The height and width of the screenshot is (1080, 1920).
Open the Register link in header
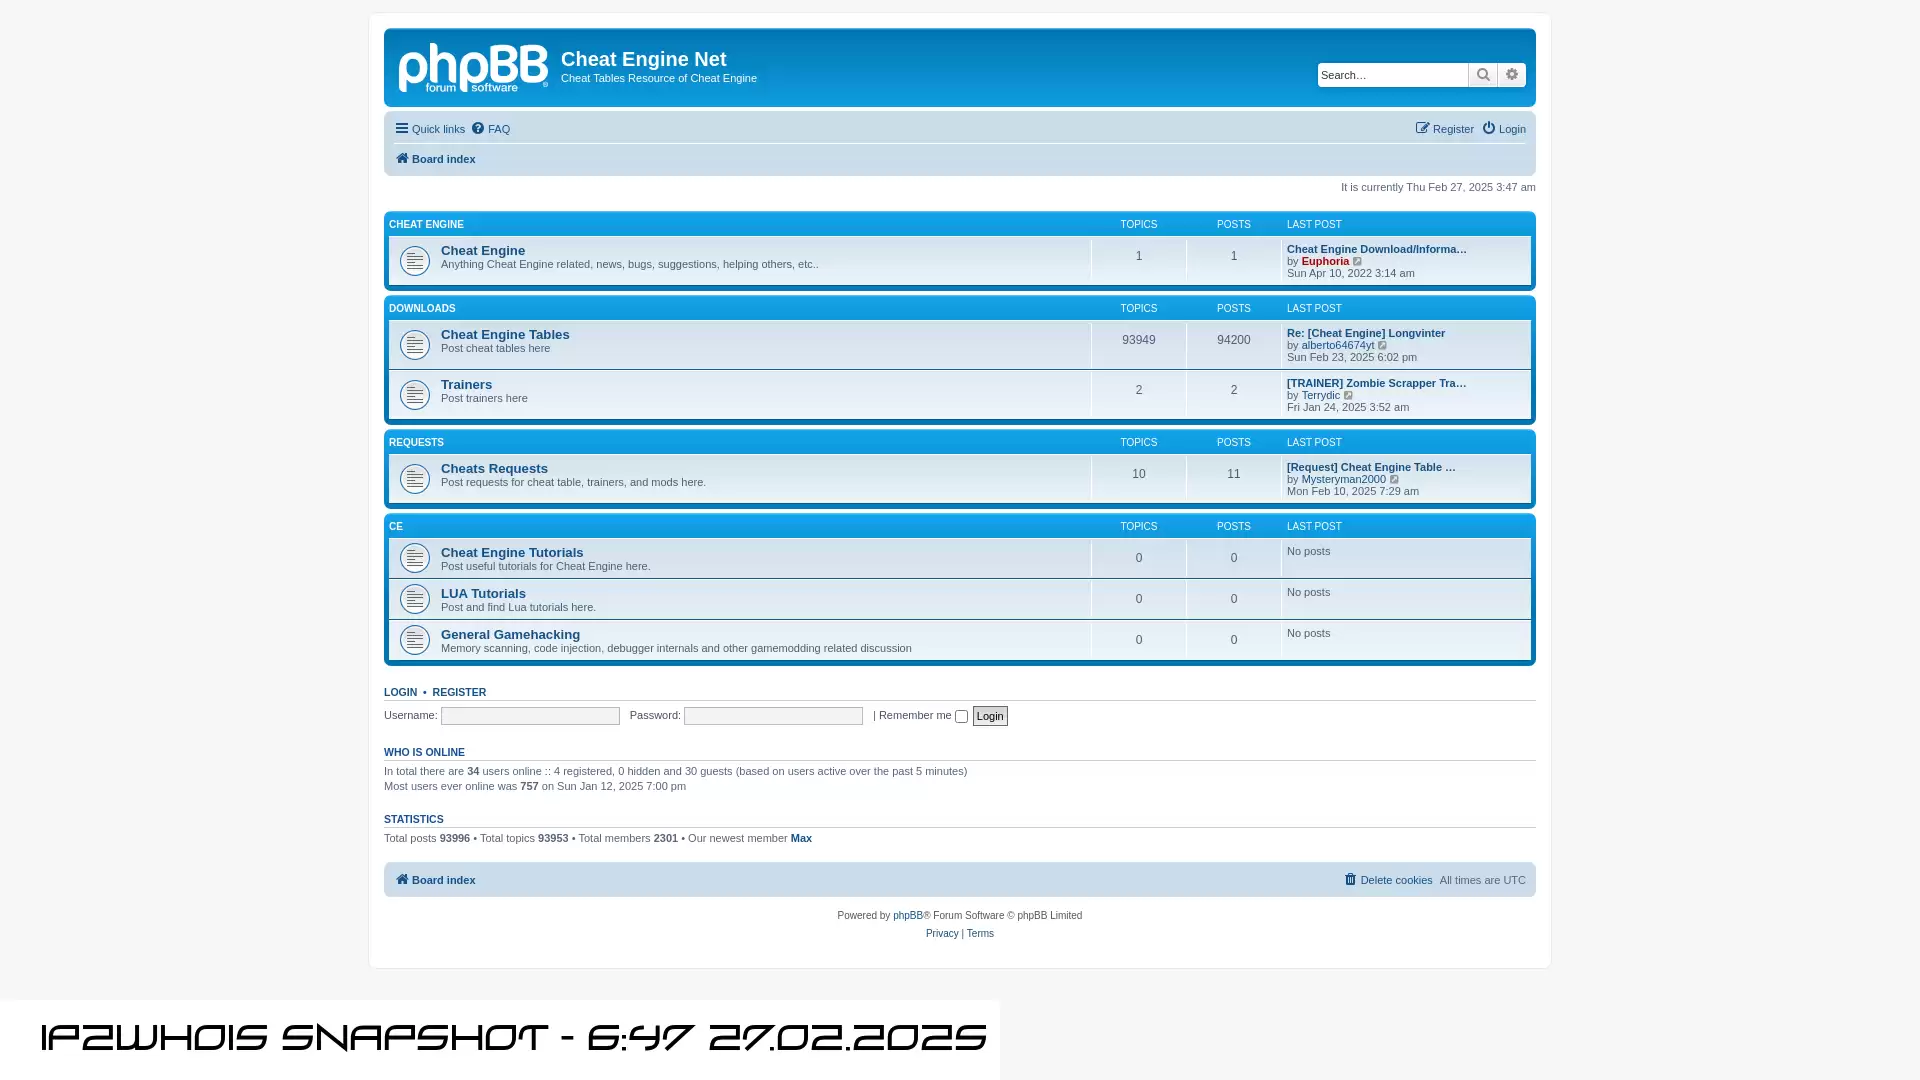[1445, 129]
